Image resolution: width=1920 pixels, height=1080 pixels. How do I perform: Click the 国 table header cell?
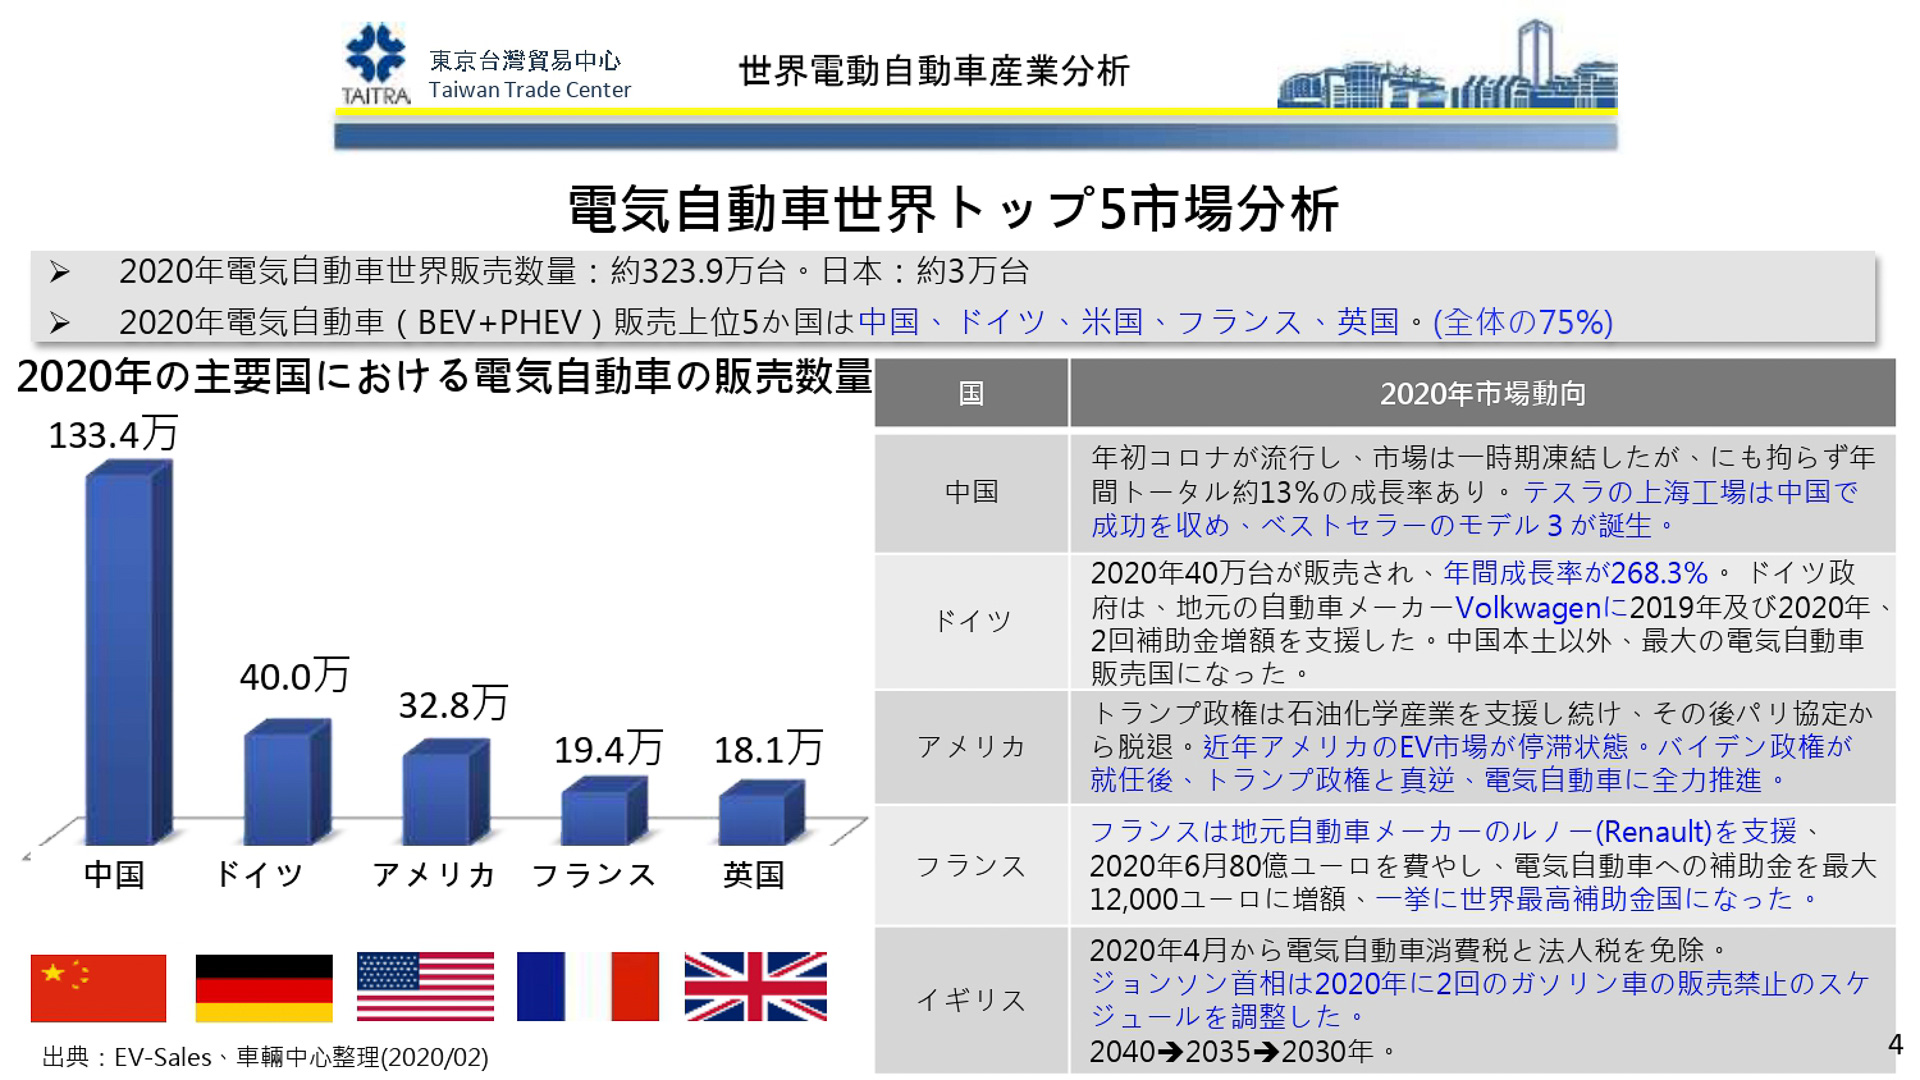[x=968, y=394]
